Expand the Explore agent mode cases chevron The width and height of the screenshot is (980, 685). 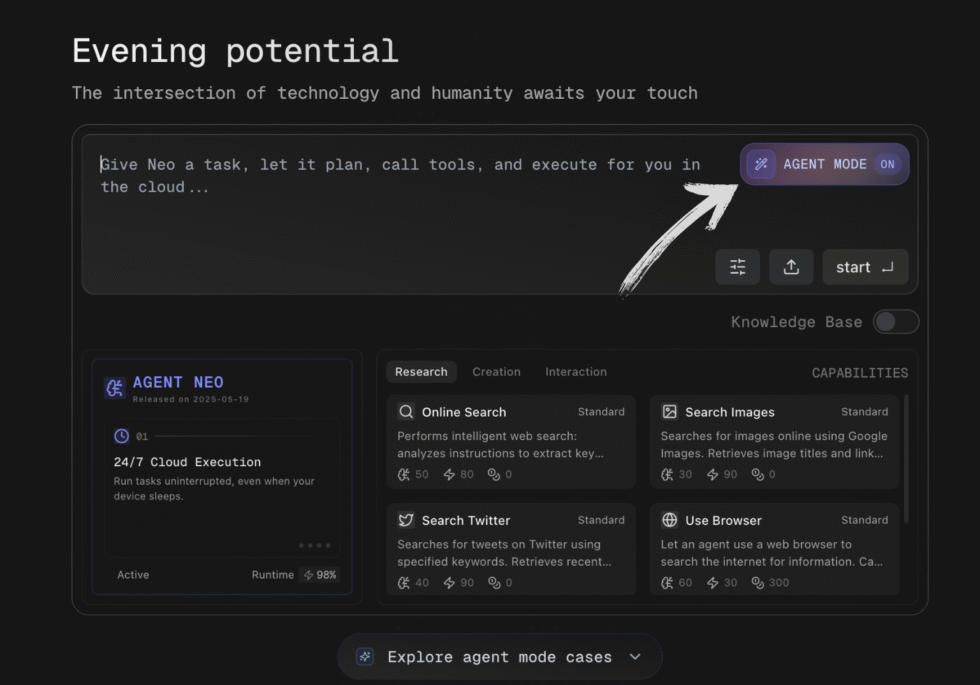(635, 657)
